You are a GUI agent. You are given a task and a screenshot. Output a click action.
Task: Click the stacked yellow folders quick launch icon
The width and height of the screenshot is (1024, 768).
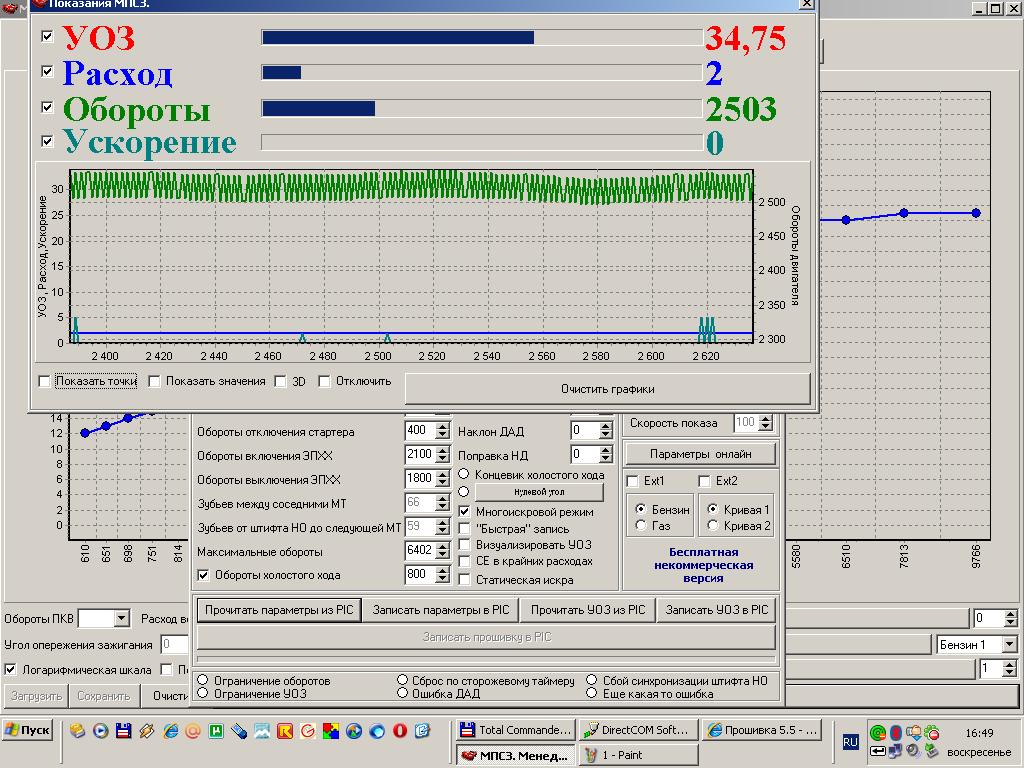(78, 731)
